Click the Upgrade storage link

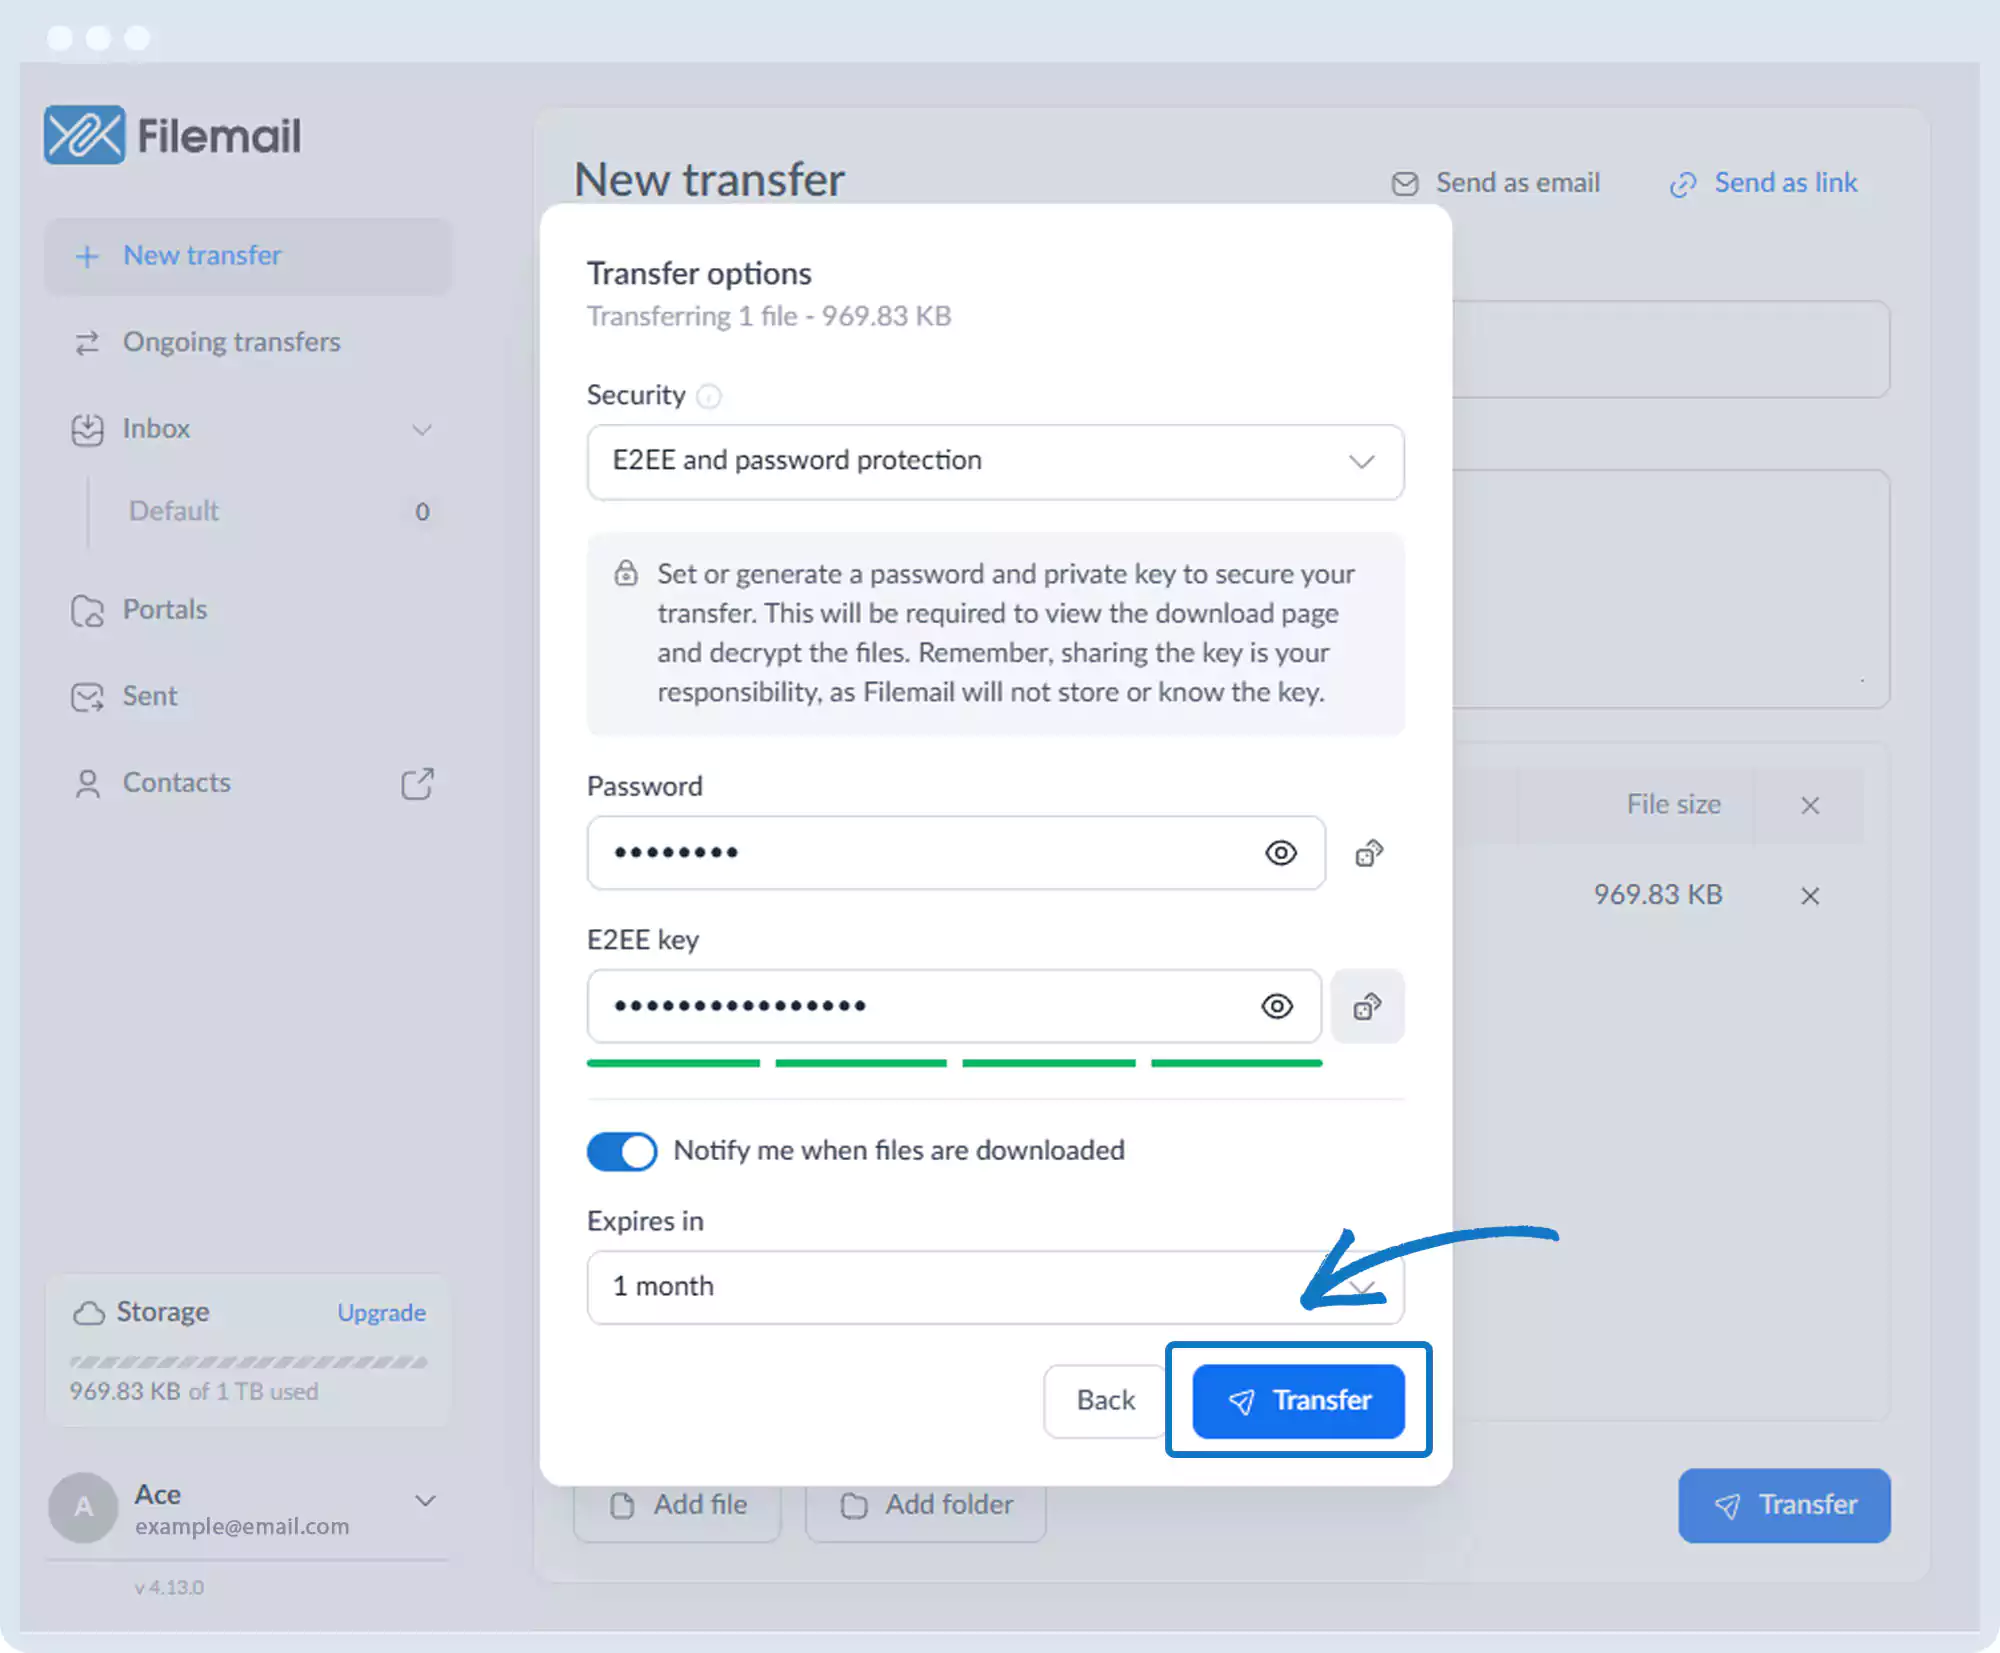(x=381, y=1312)
